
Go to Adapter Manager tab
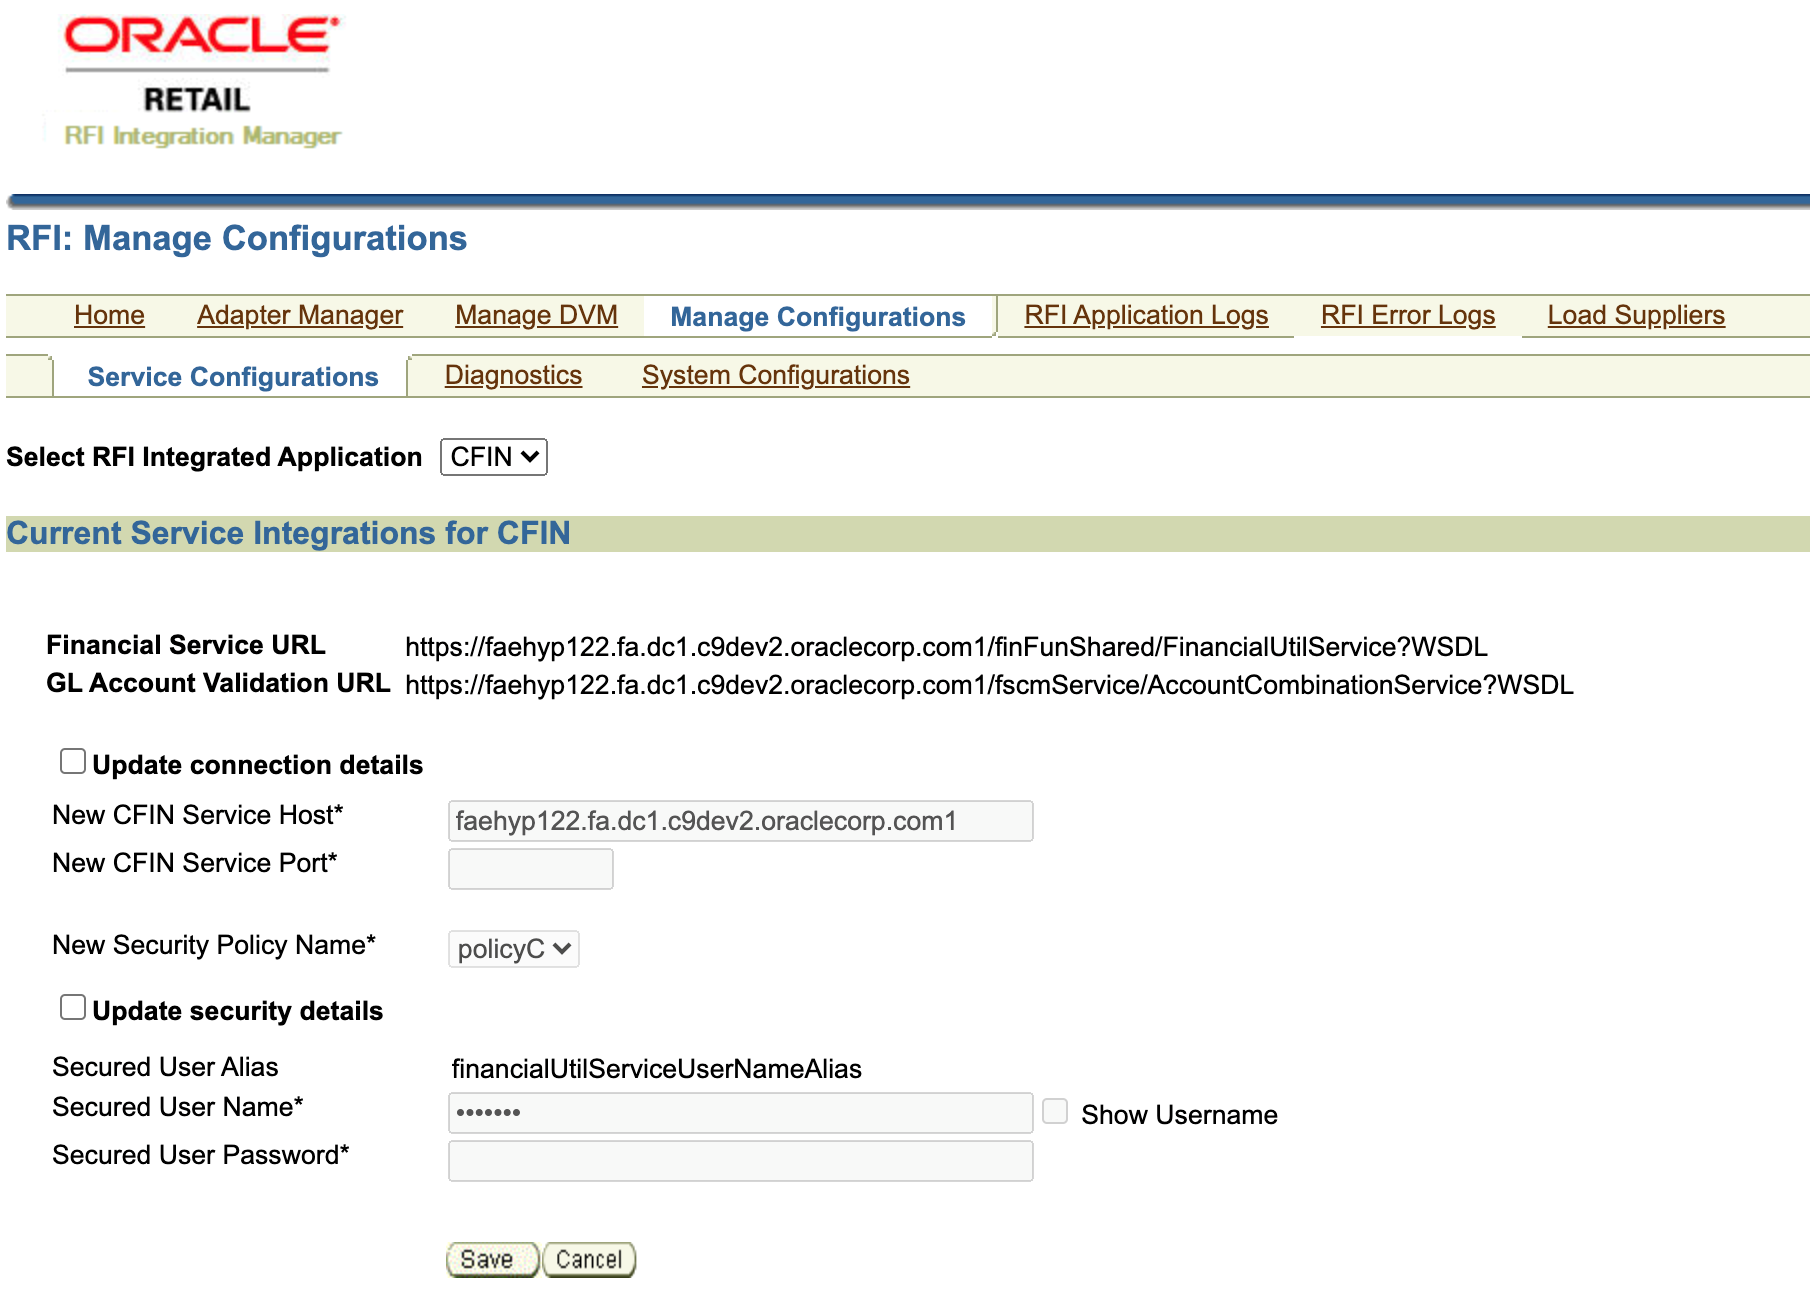[x=300, y=315]
